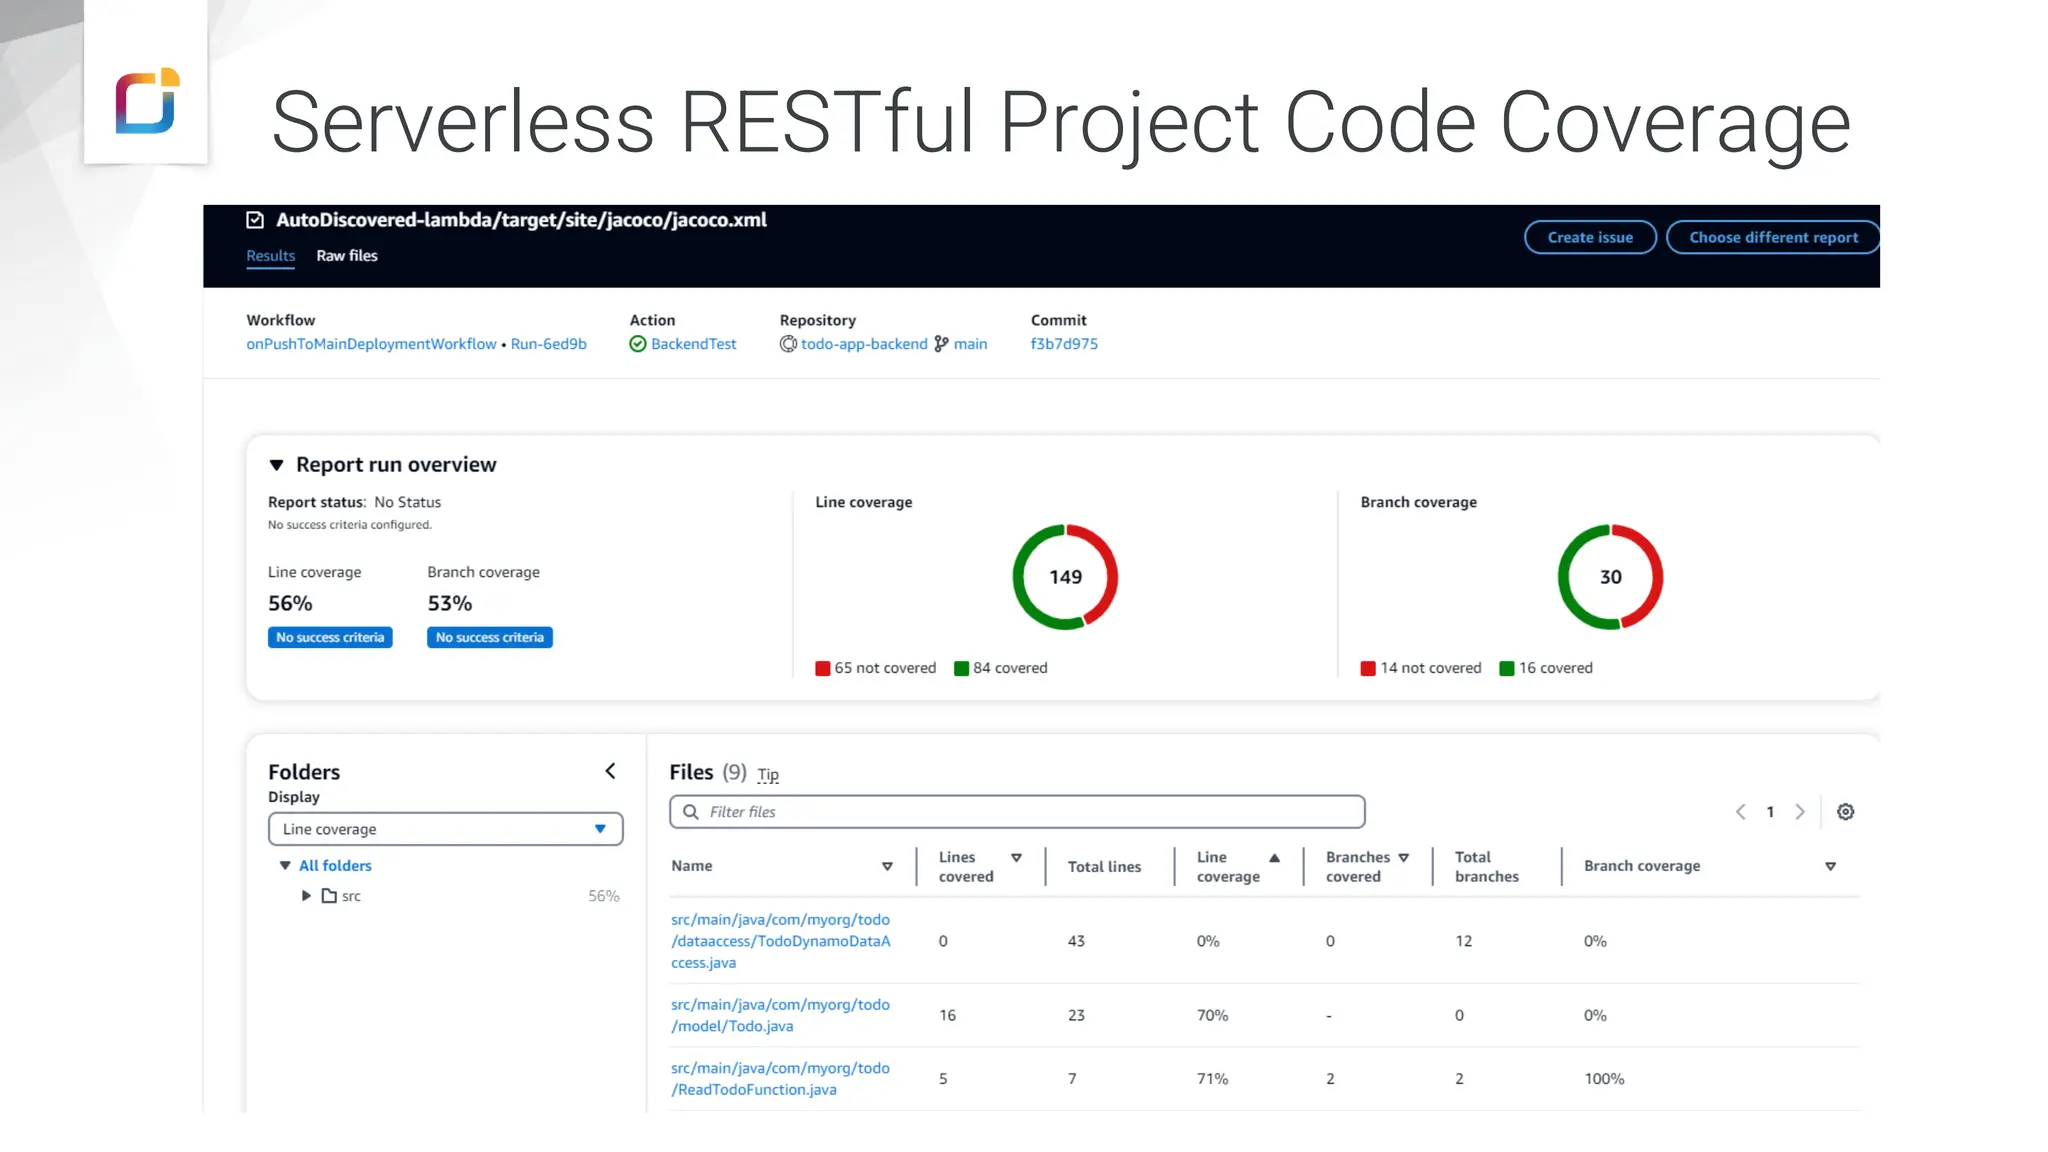Viewport: 2048px width, 1152px height.
Task: Click the red 65 not covered legend swatch
Action: tap(822, 669)
